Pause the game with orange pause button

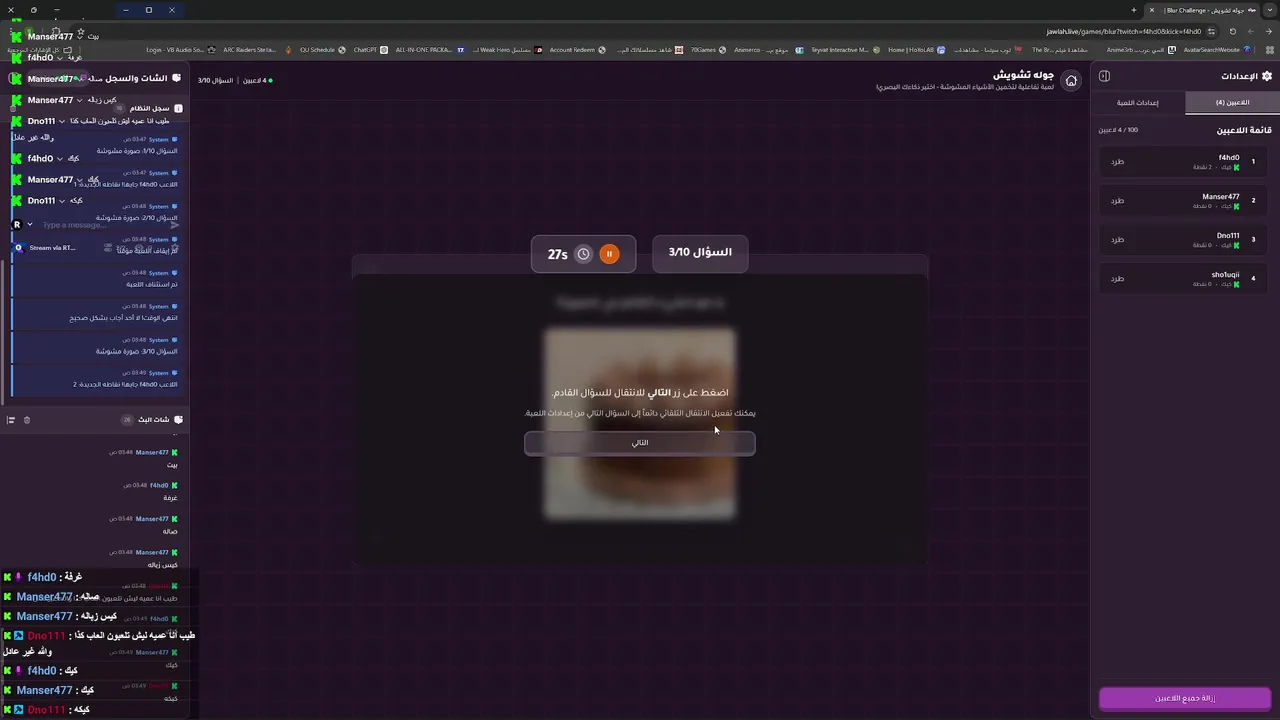(609, 254)
